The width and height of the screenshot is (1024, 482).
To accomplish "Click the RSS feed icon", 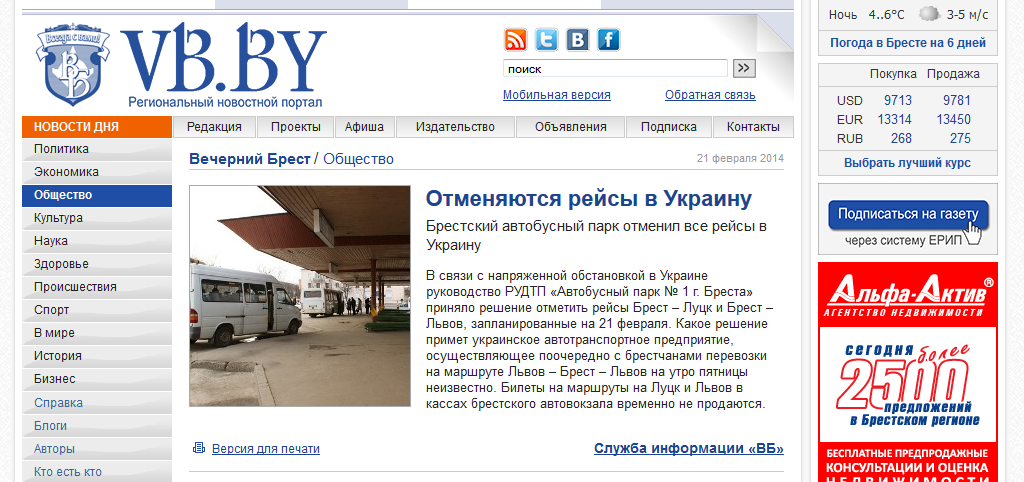I will (x=515, y=40).
